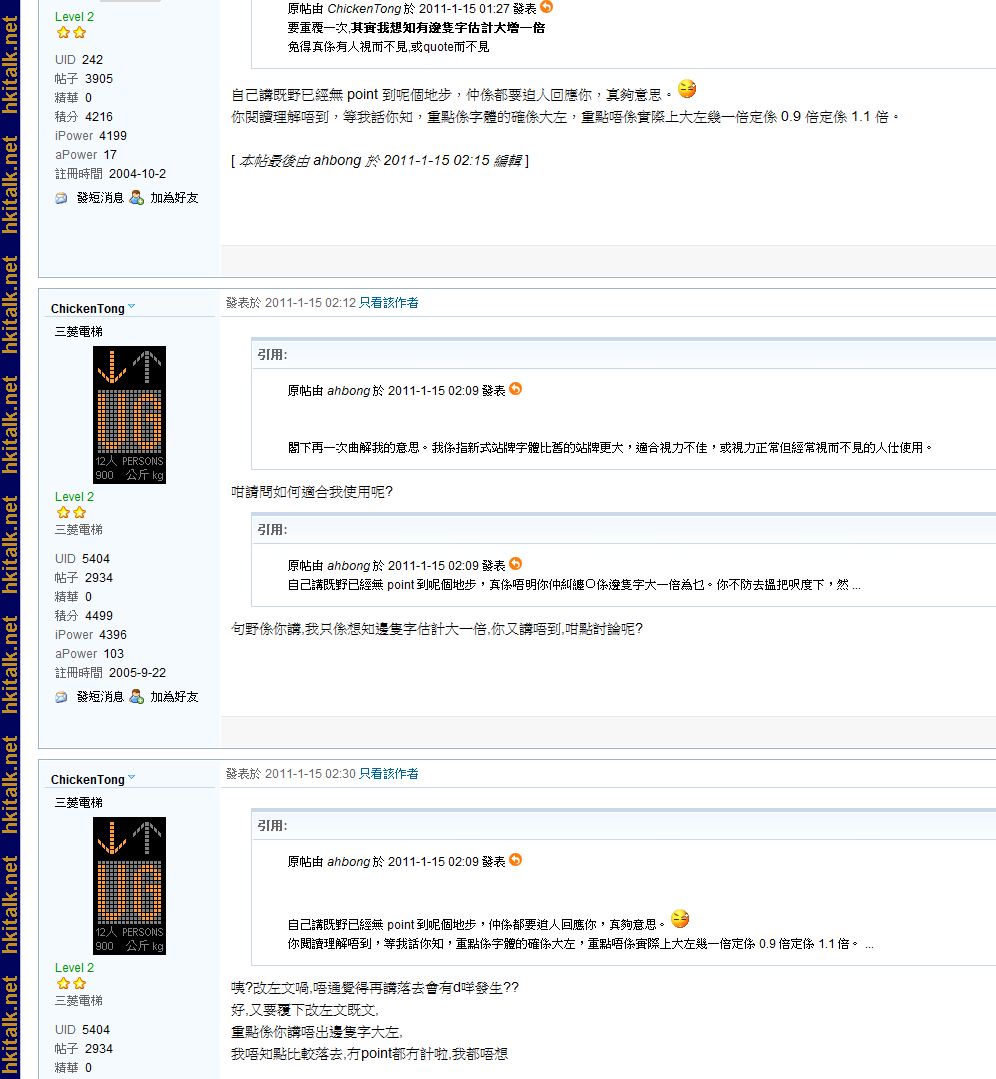Expand the arrow beside ChickenTong in the 02:30 post

(132, 778)
